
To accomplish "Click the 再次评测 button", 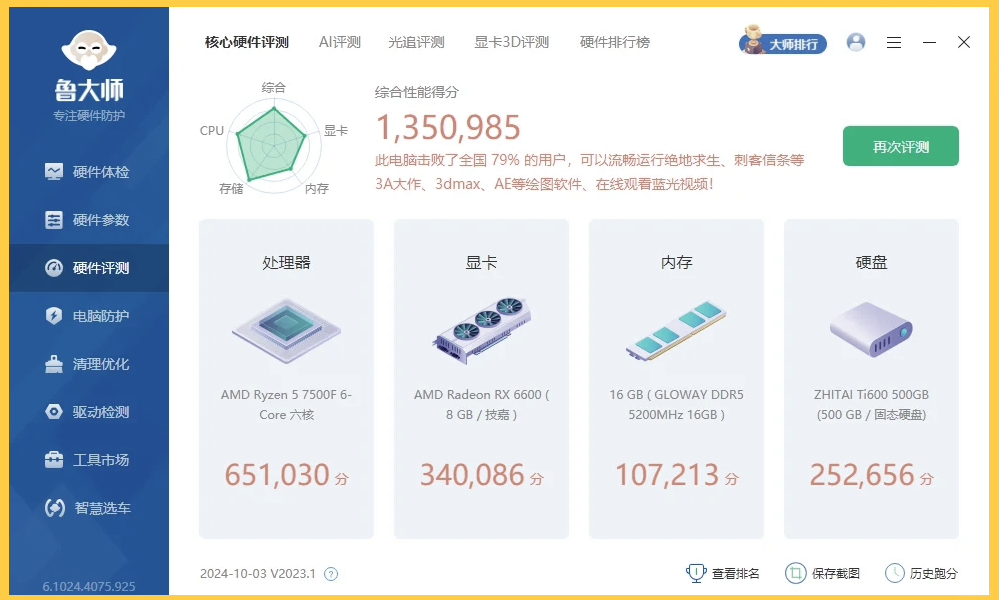I will click(x=900, y=146).
